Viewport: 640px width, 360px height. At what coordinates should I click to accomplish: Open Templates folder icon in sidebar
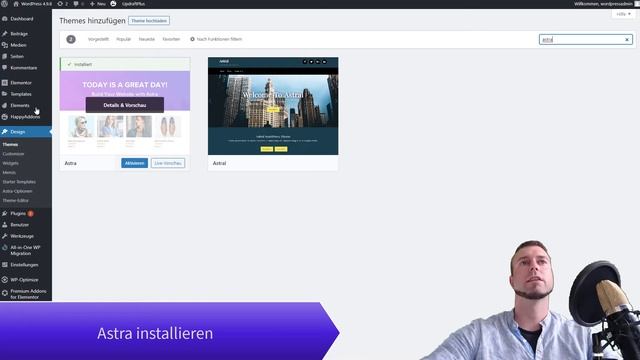click(x=4, y=94)
